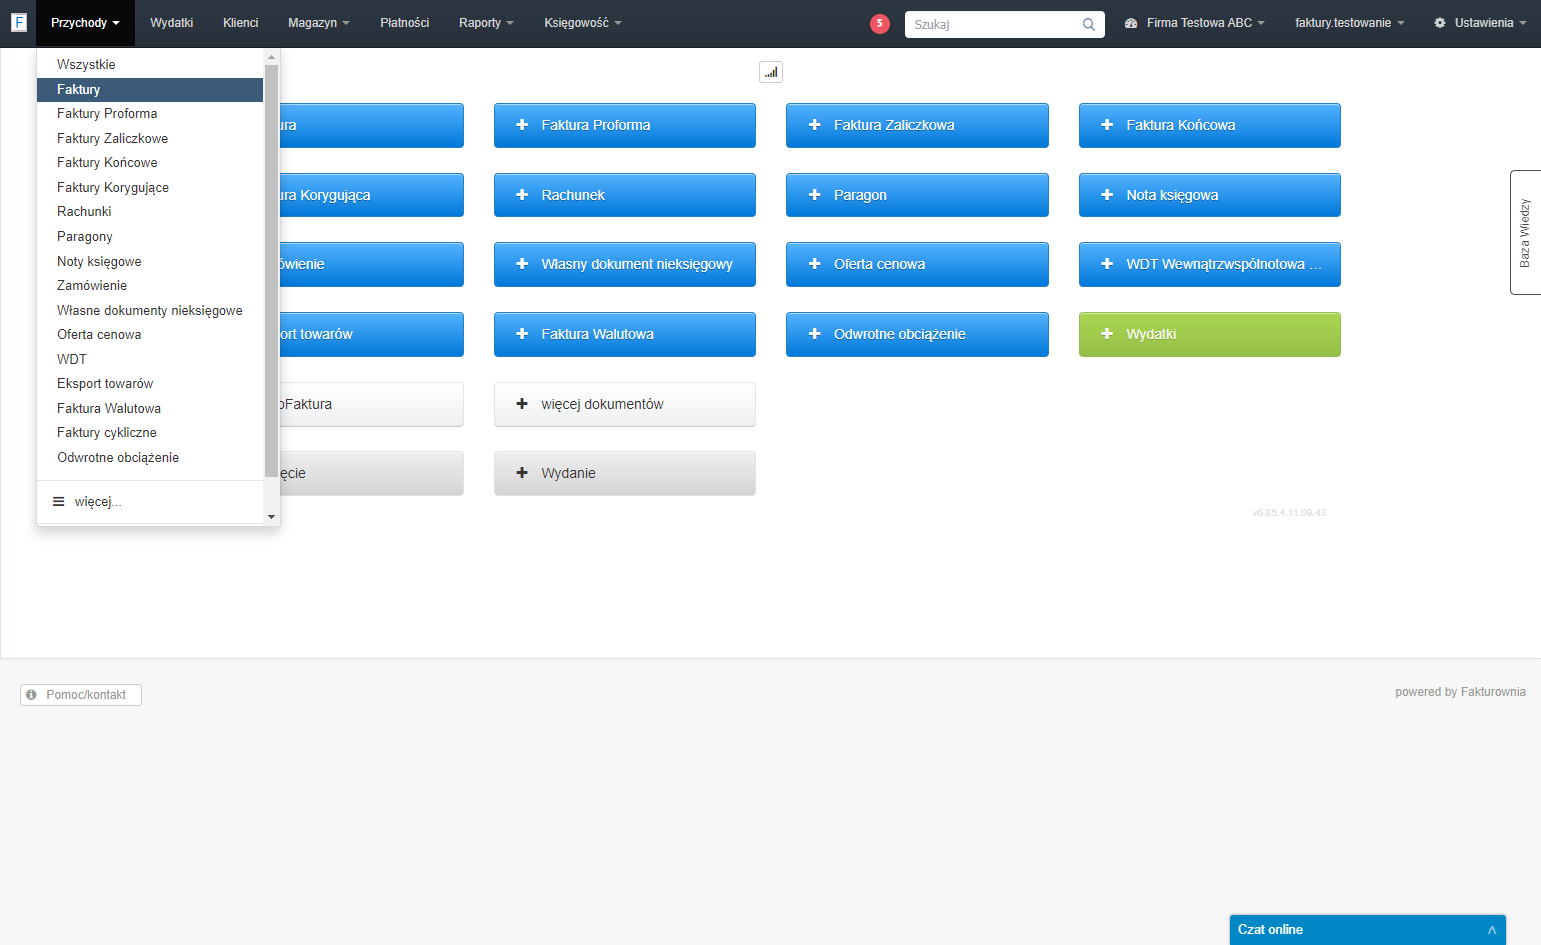Click the więcej dokumentów button
Image resolution: width=1541 pixels, height=945 pixels.
coord(625,404)
